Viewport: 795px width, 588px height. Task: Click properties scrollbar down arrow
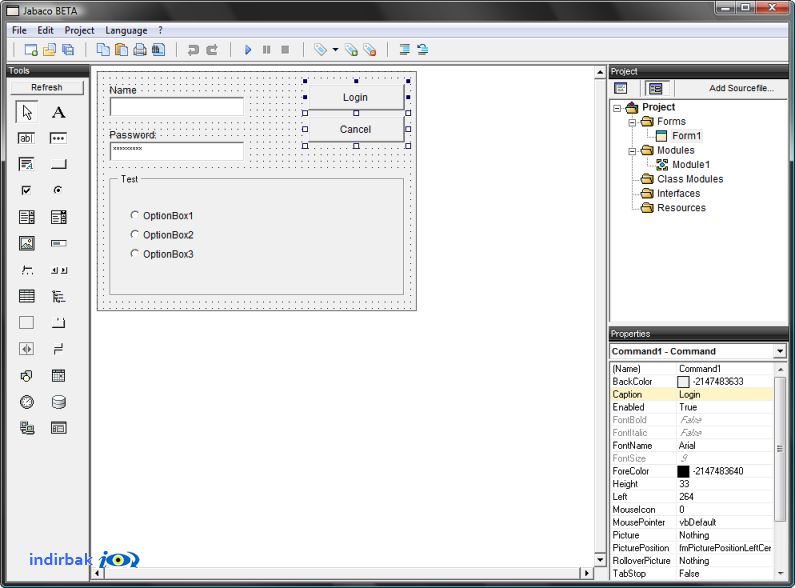[780, 573]
